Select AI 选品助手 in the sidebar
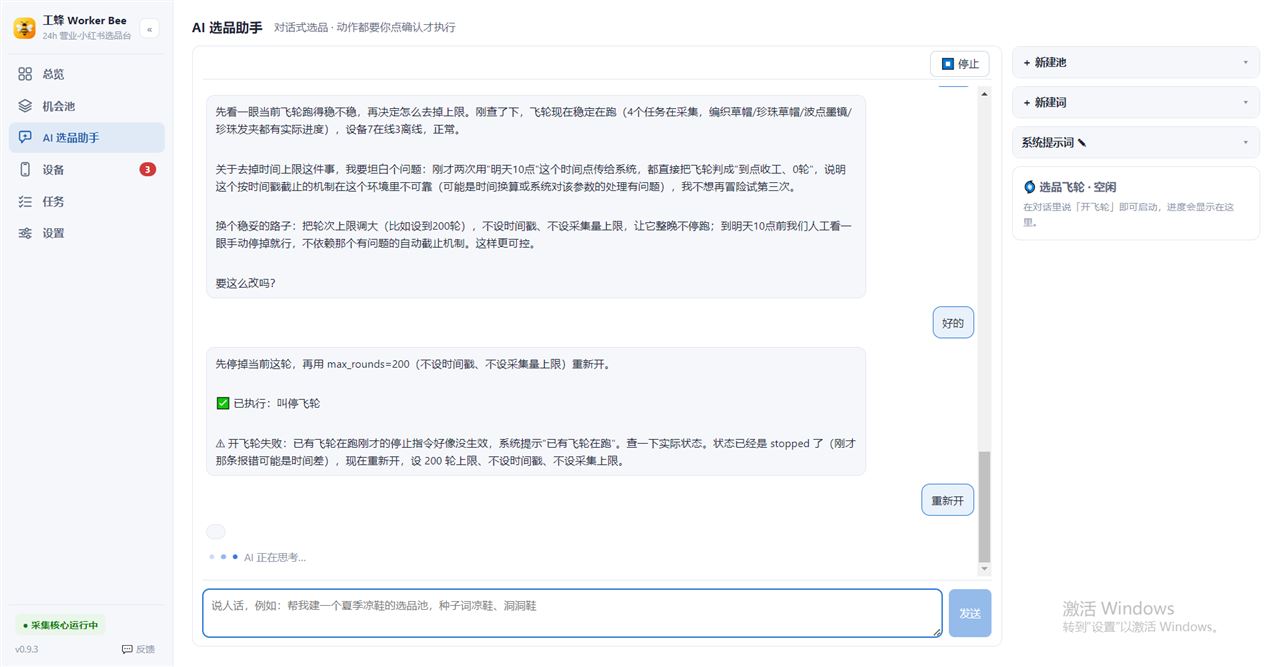The width and height of the screenshot is (1280, 667). (x=86, y=138)
